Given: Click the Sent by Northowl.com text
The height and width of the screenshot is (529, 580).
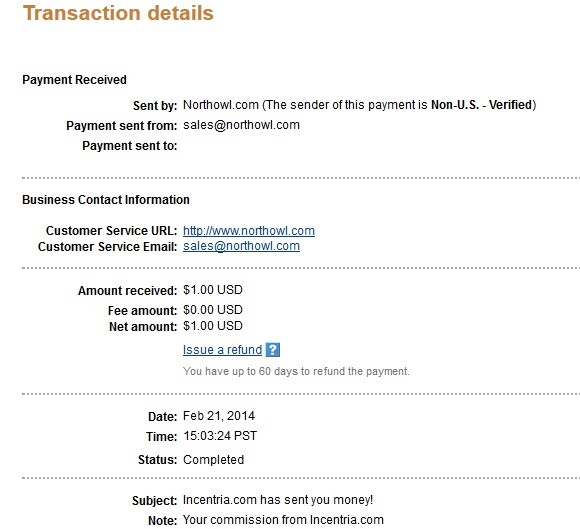Looking at the screenshot, I should [221, 105].
